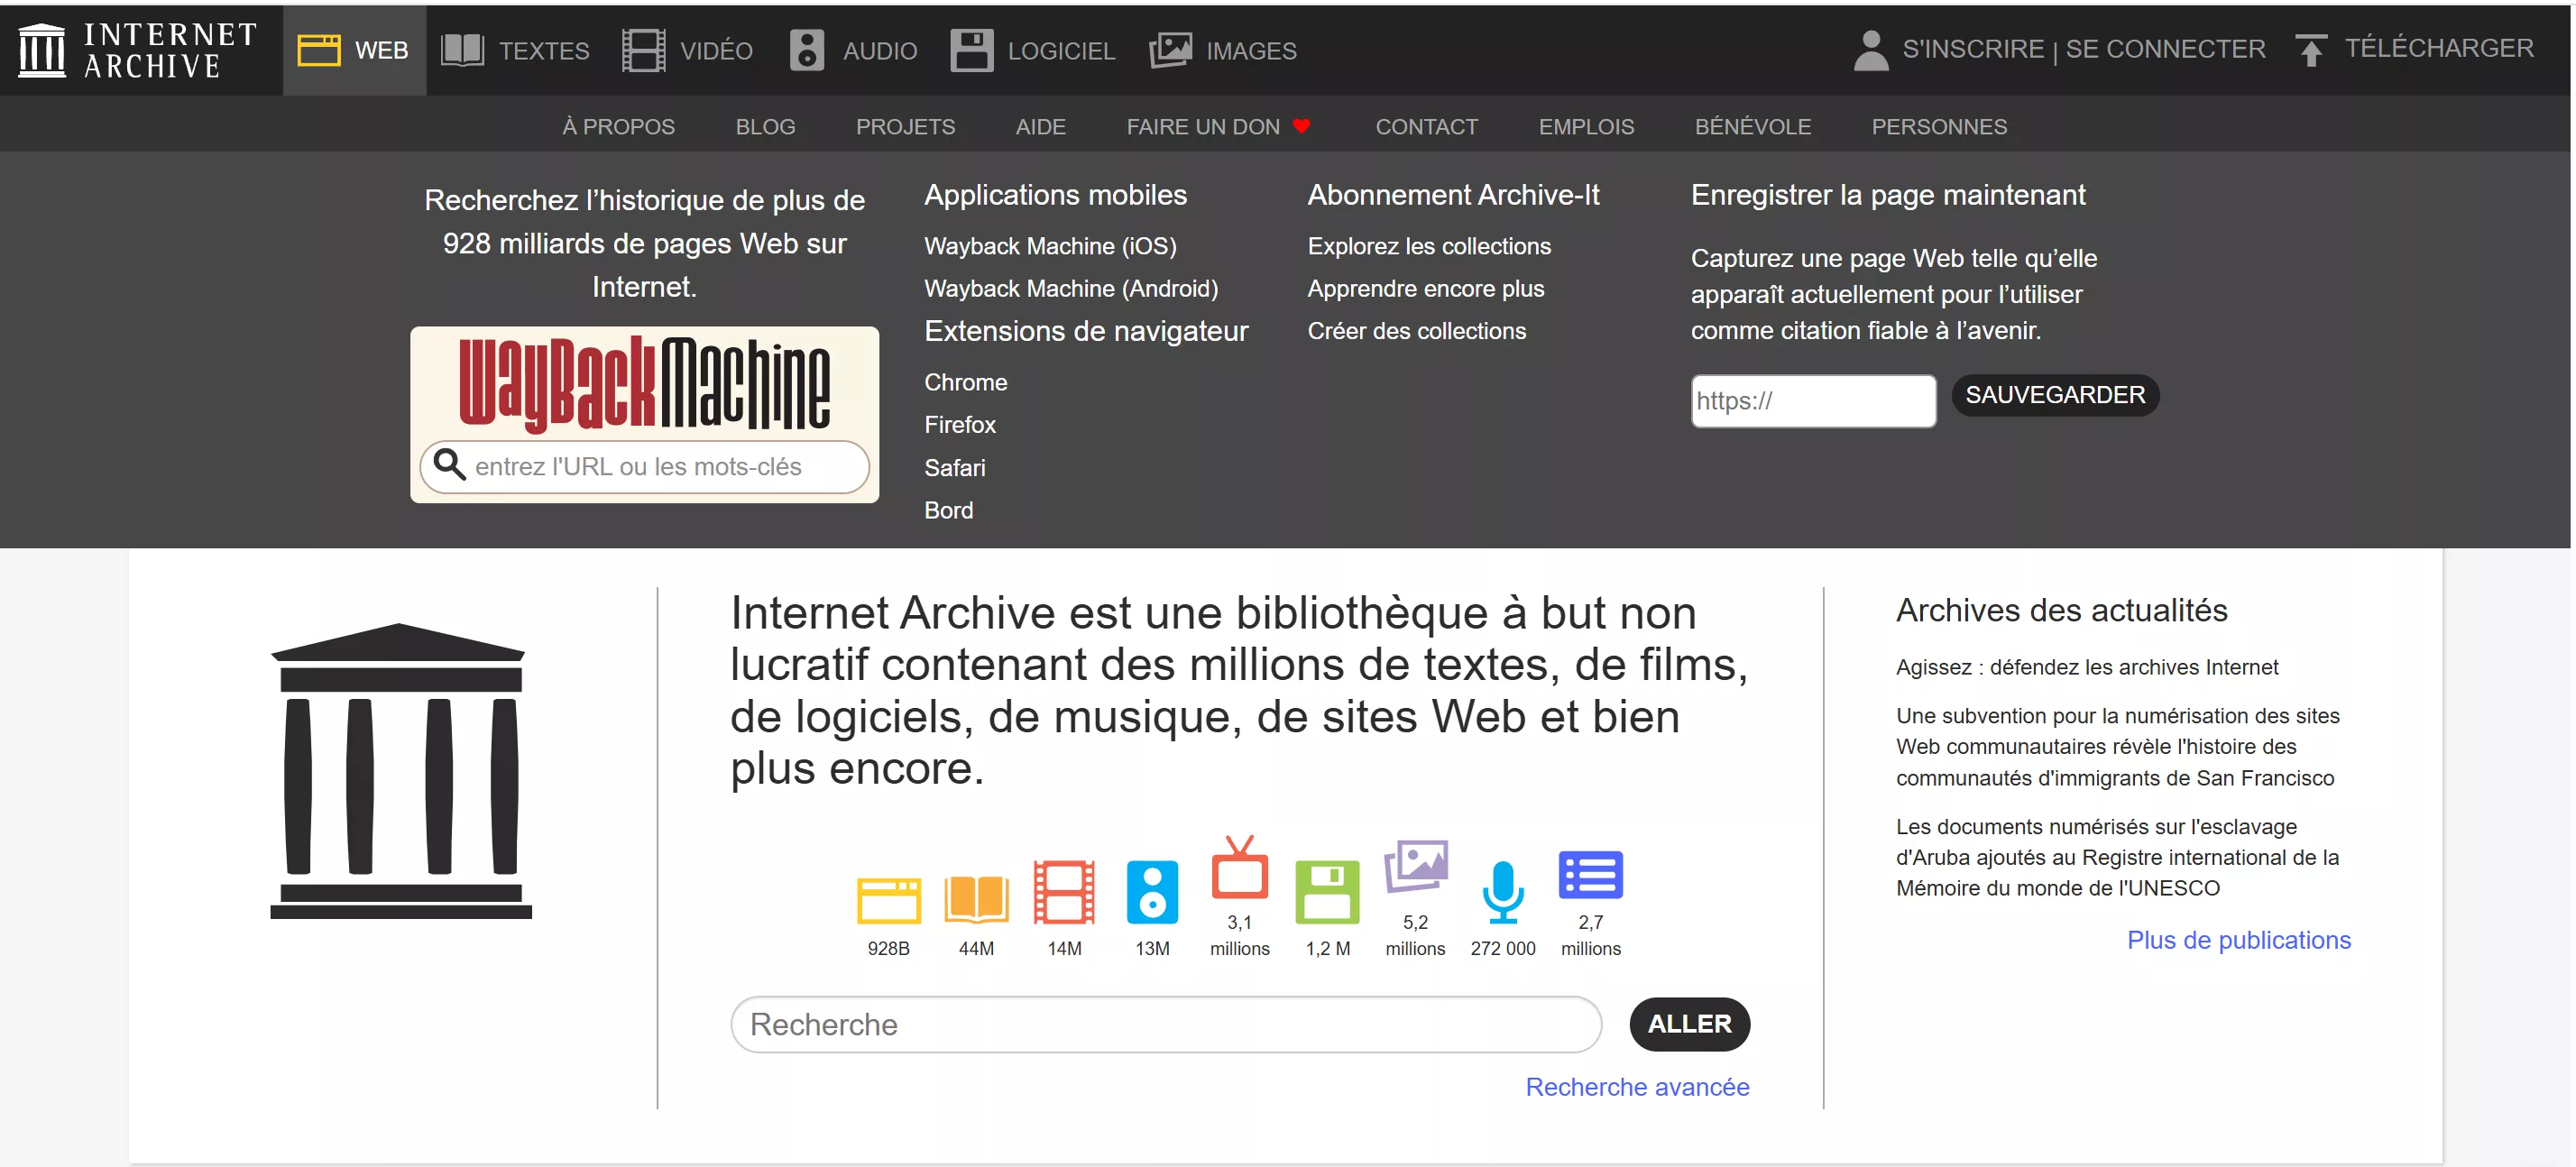The image size is (2576, 1167).
Task: Open the TEXTES section book icon
Action: [x=462, y=49]
